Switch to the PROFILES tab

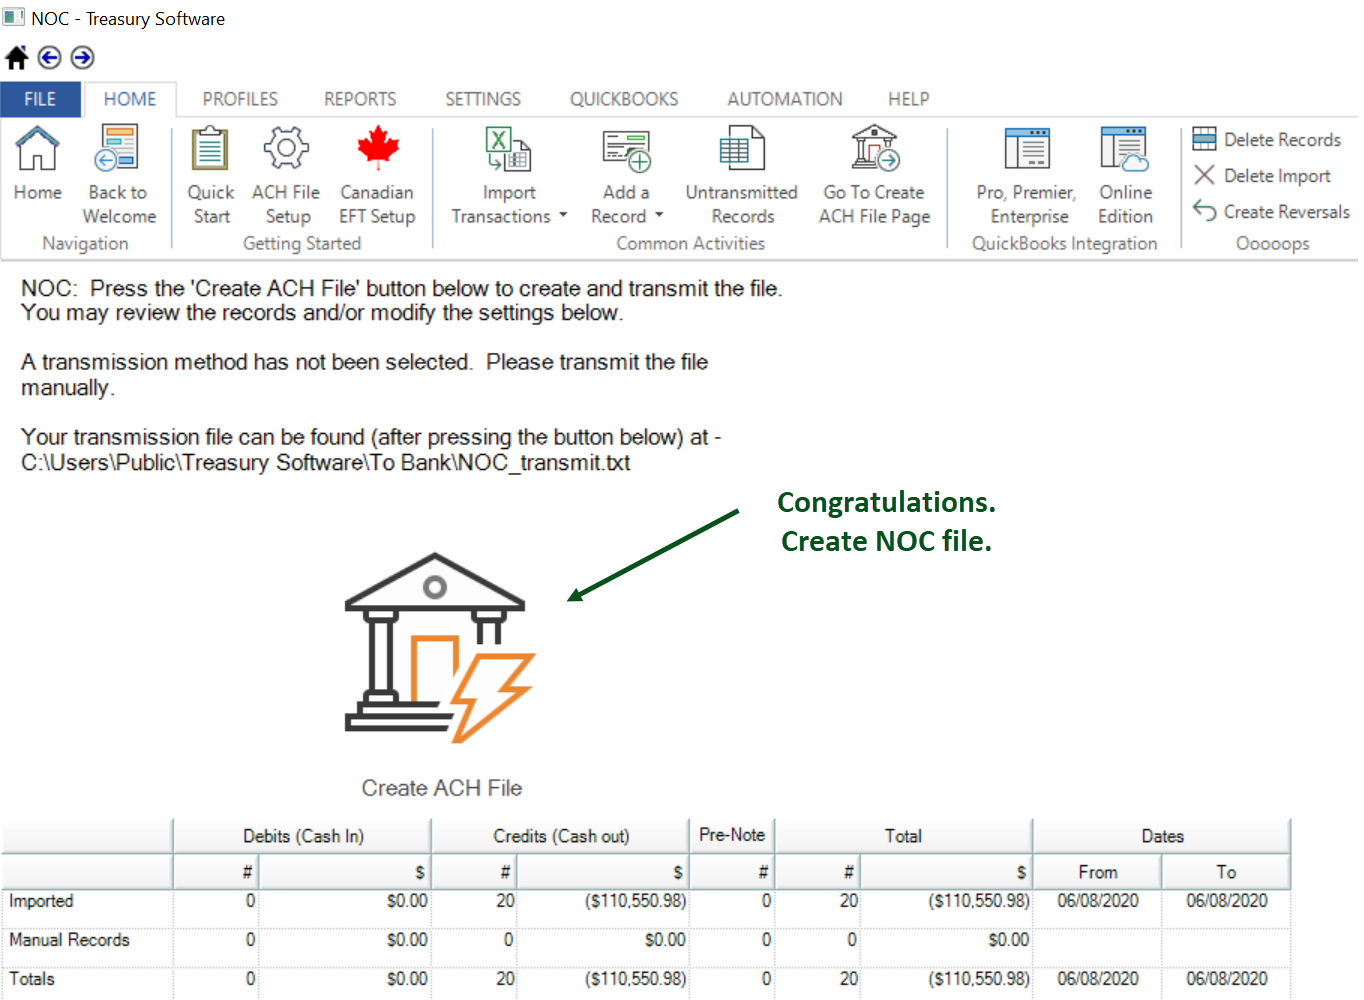(x=240, y=99)
